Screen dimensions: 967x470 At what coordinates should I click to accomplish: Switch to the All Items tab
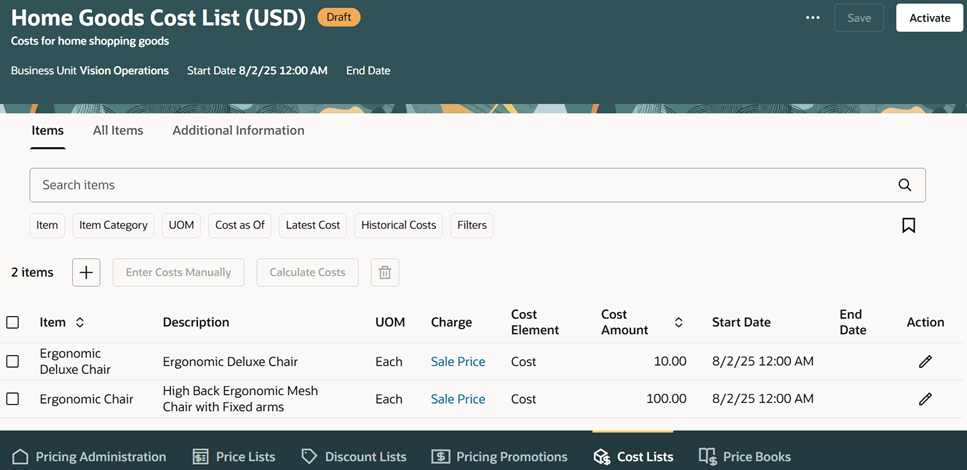click(x=118, y=130)
